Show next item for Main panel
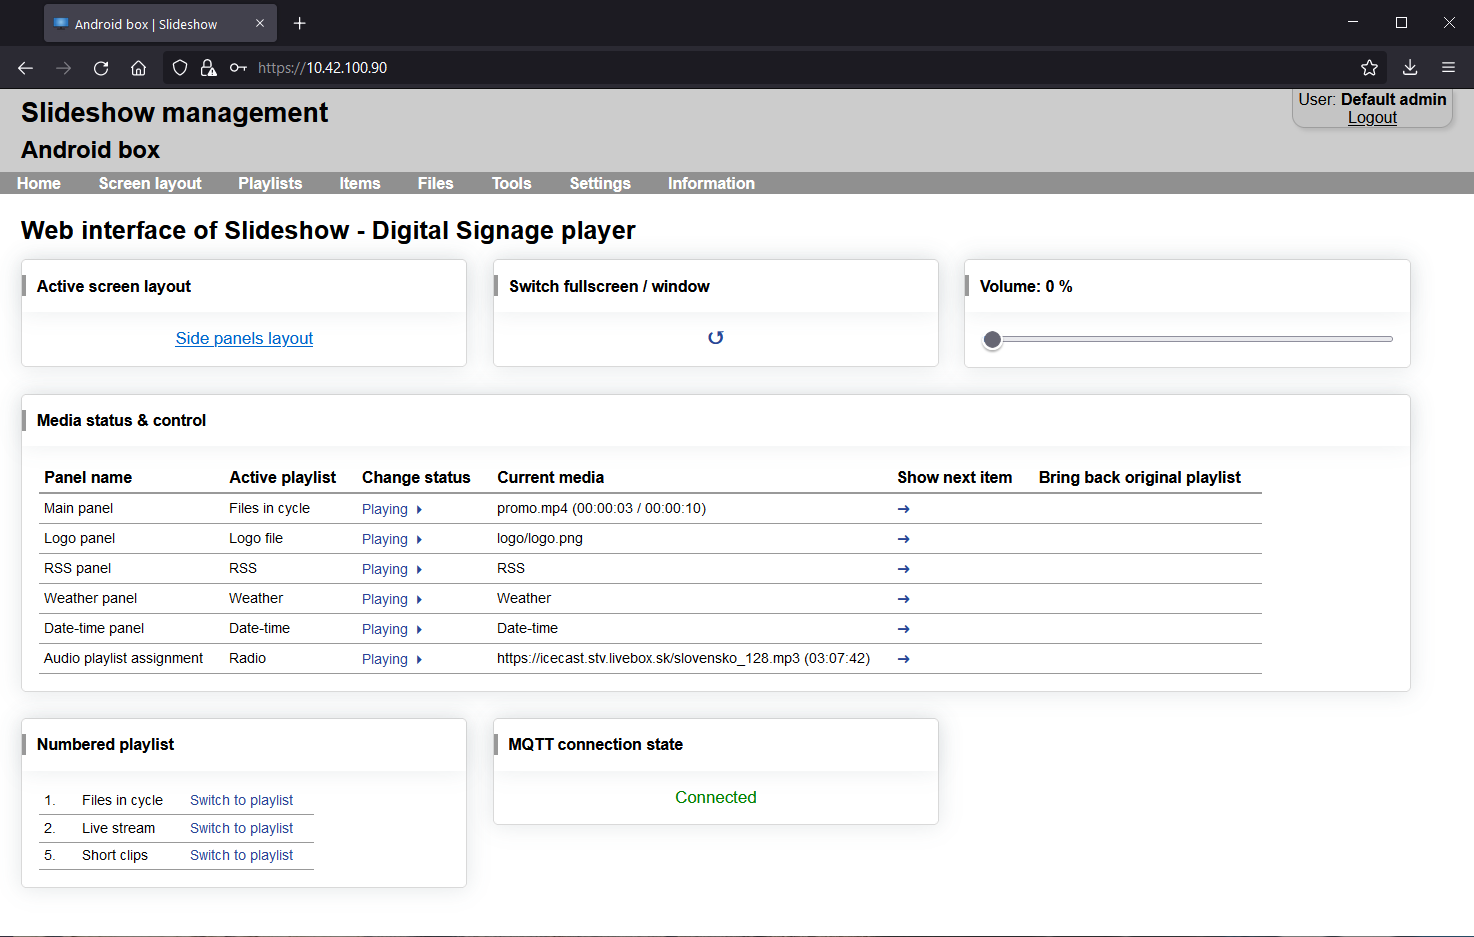Screen dimensions: 1474x937 click(x=903, y=509)
